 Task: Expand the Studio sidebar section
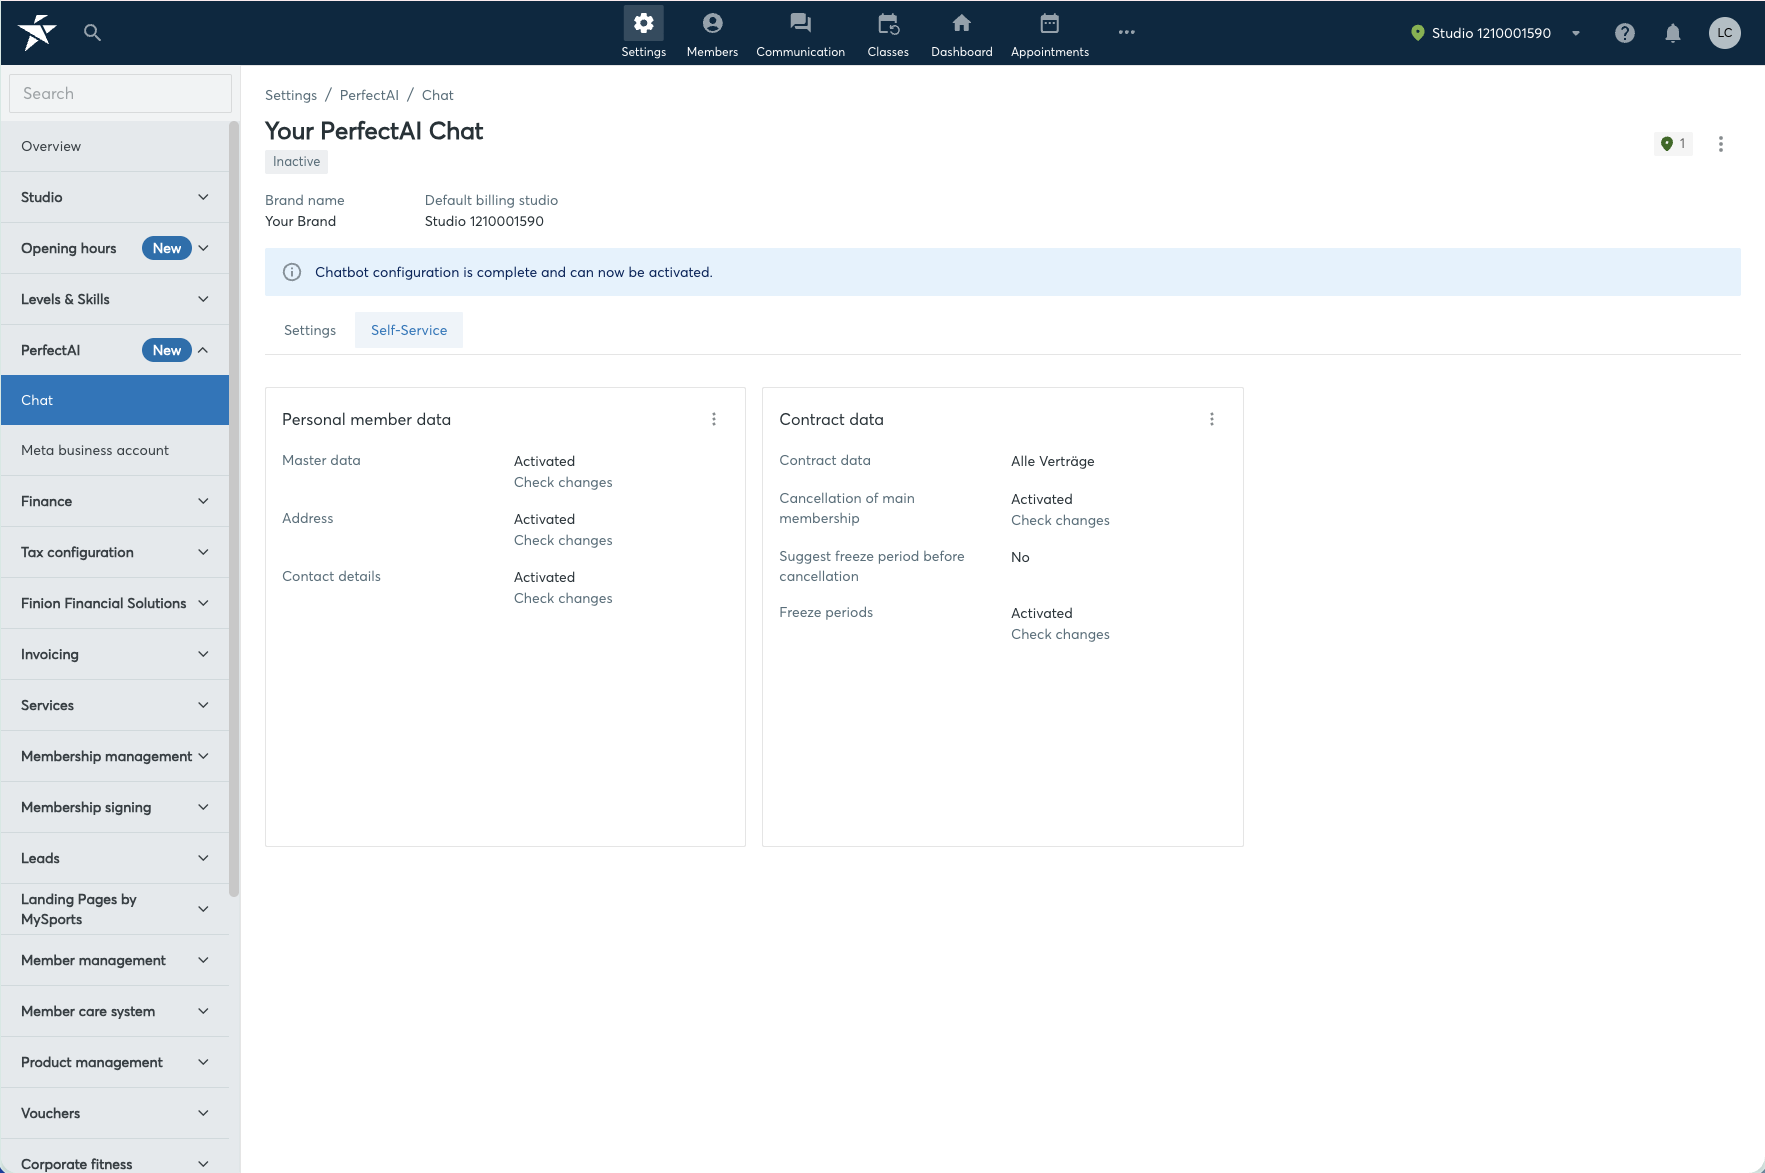pyautogui.click(x=115, y=197)
